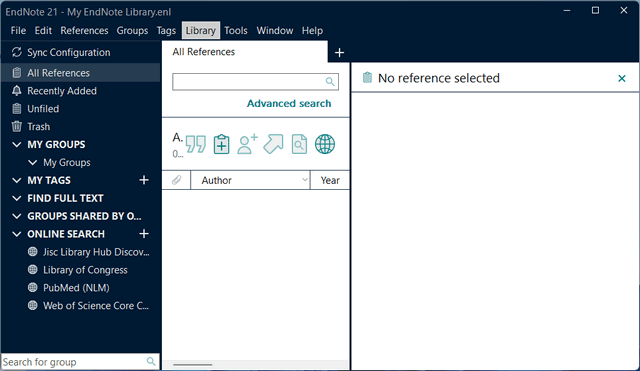Click the globe icon beside Jisc Library Hub

click(x=33, y=252)
